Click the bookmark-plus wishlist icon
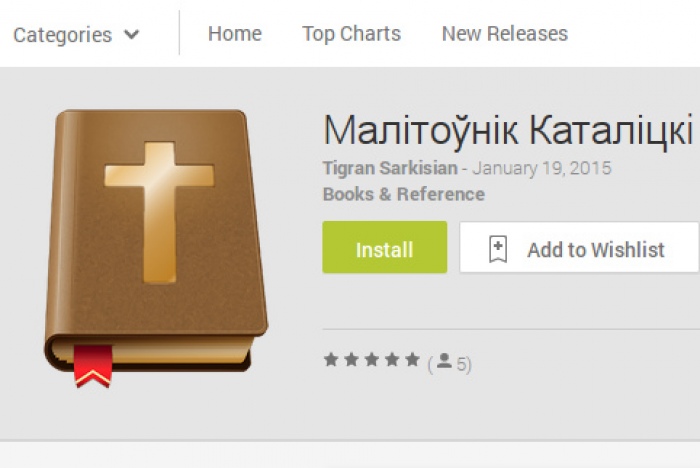Viewport: 700px width, 468px height. pyautogui.click(x=498, y=249)
